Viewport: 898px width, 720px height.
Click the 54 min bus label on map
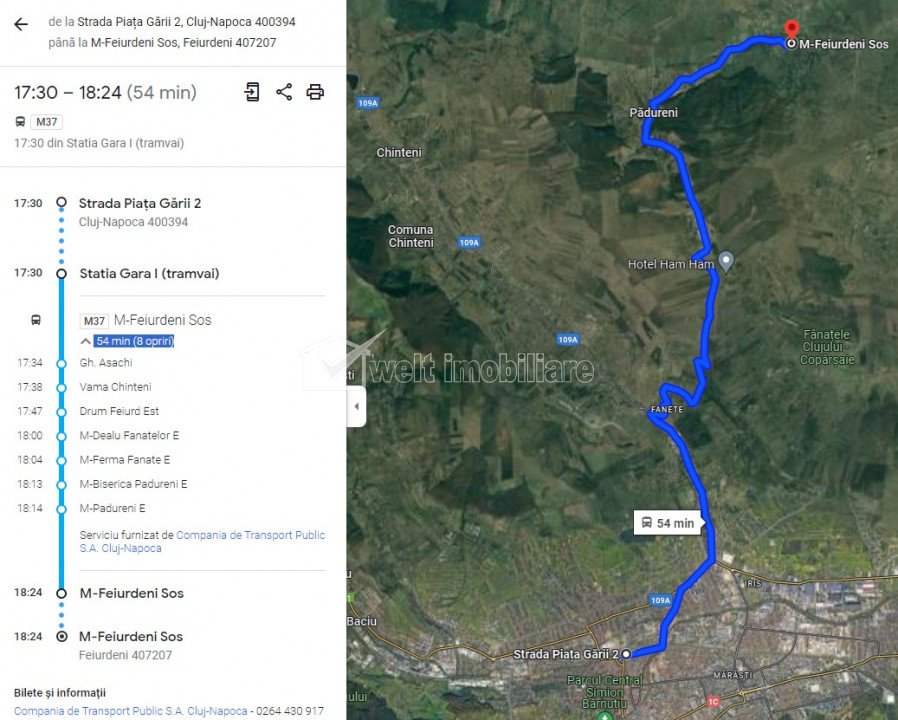pyautogui.click(x=668, y=523)
